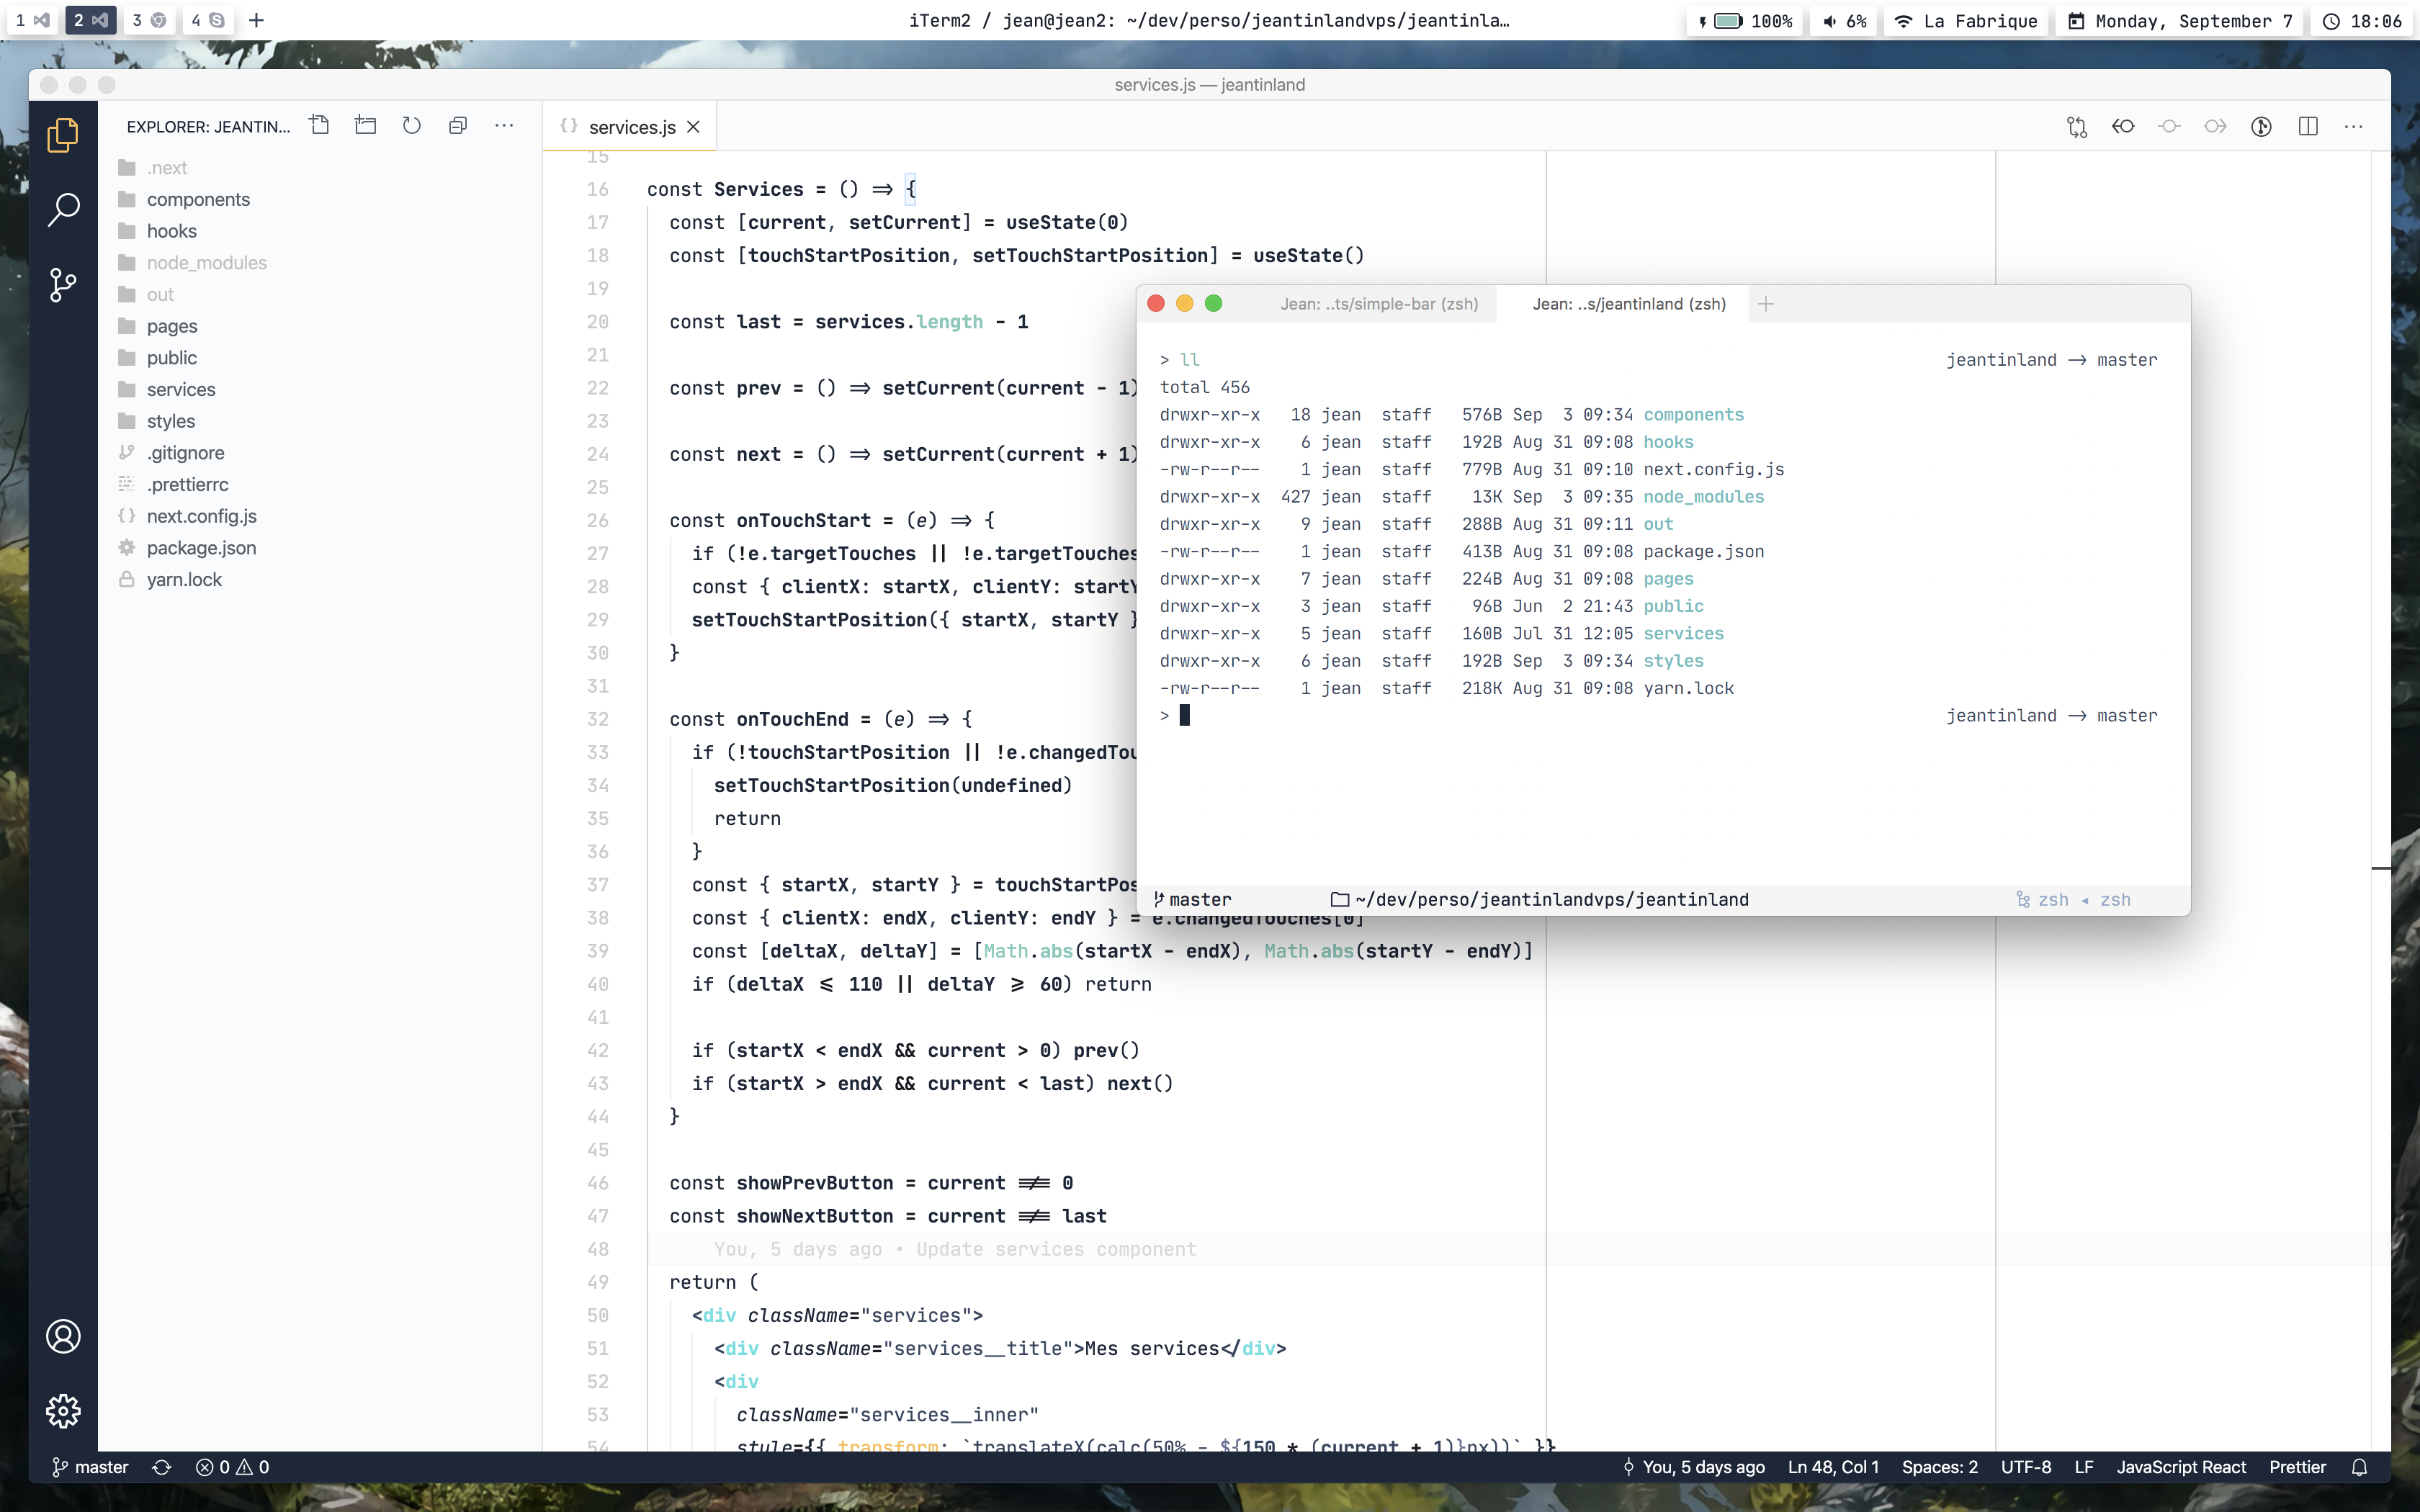
Task: Switch to the simple-bar terminal tab
Action: click(1378, 304)
